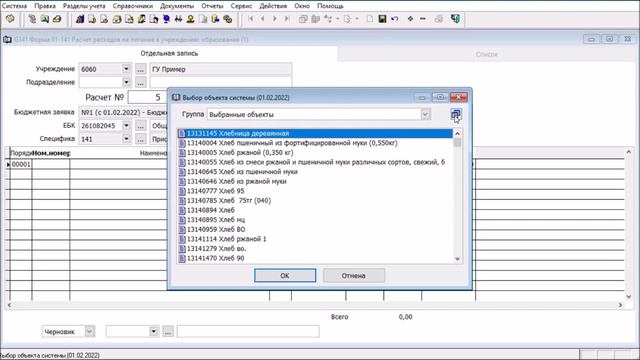
Task: Switch to the Список tab
Action: pos(487,54)
